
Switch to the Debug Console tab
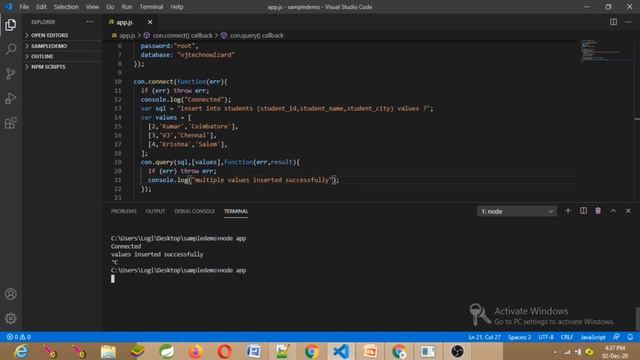(195, 211)
